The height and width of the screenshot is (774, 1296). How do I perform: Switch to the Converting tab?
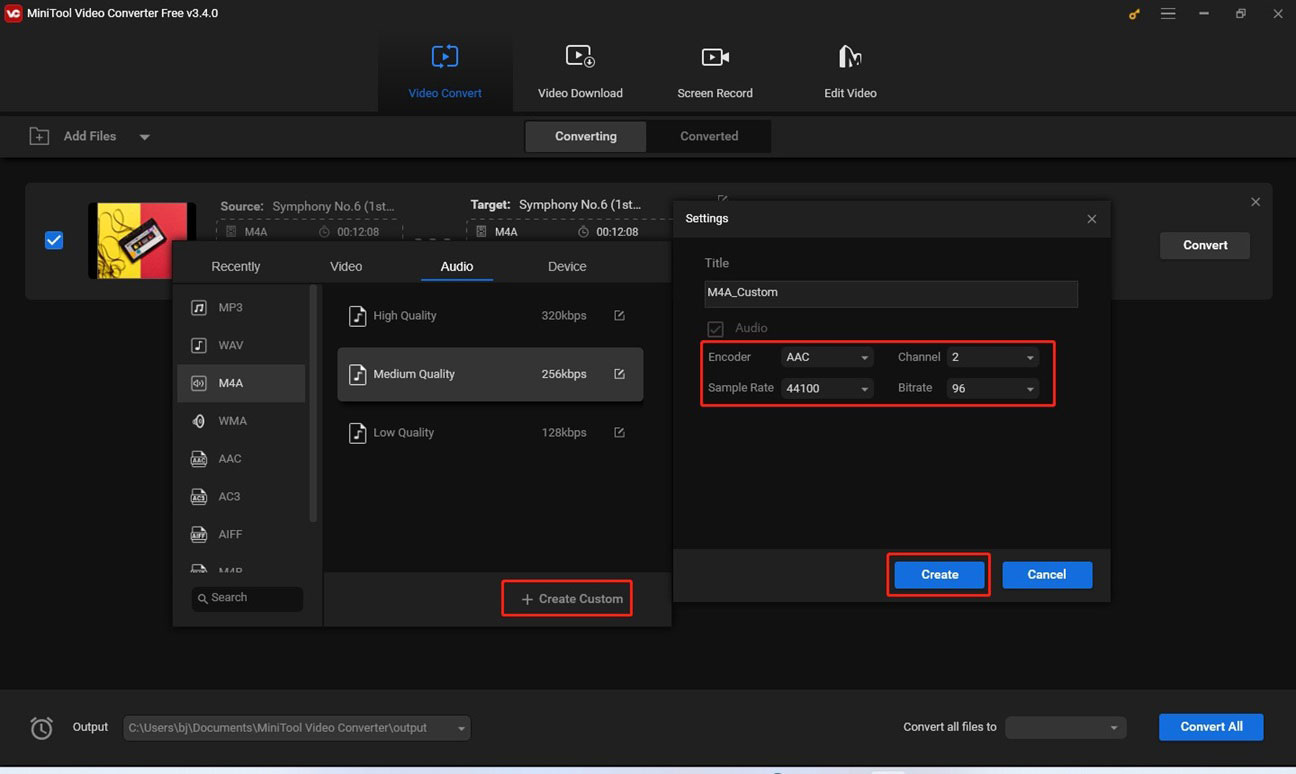pos(586,136)
